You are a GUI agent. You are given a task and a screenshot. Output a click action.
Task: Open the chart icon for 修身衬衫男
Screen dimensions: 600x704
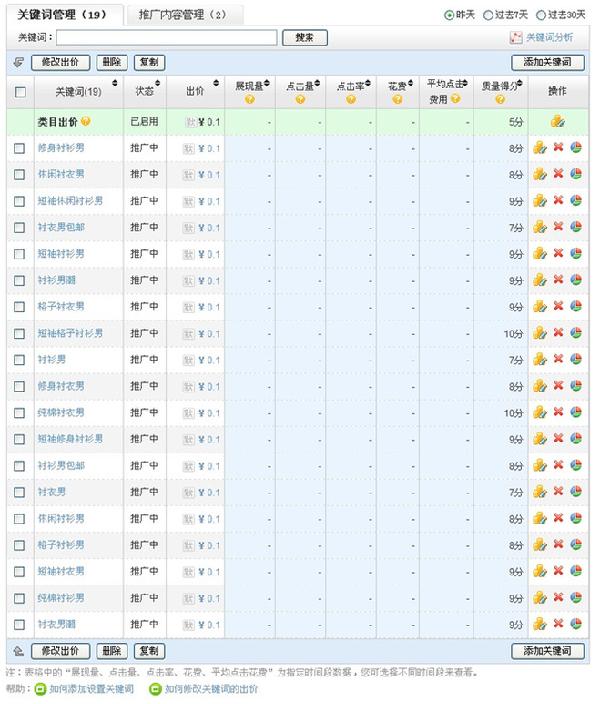576,148
